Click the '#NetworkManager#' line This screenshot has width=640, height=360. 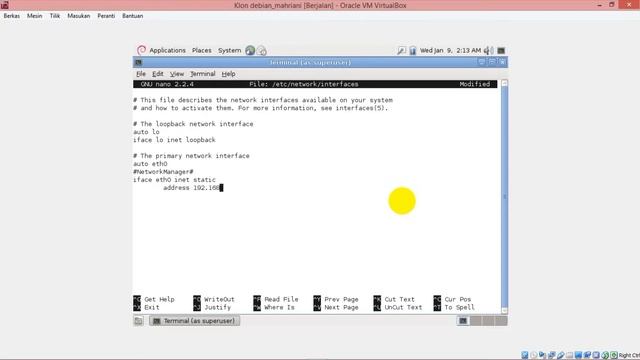point(163,172)
